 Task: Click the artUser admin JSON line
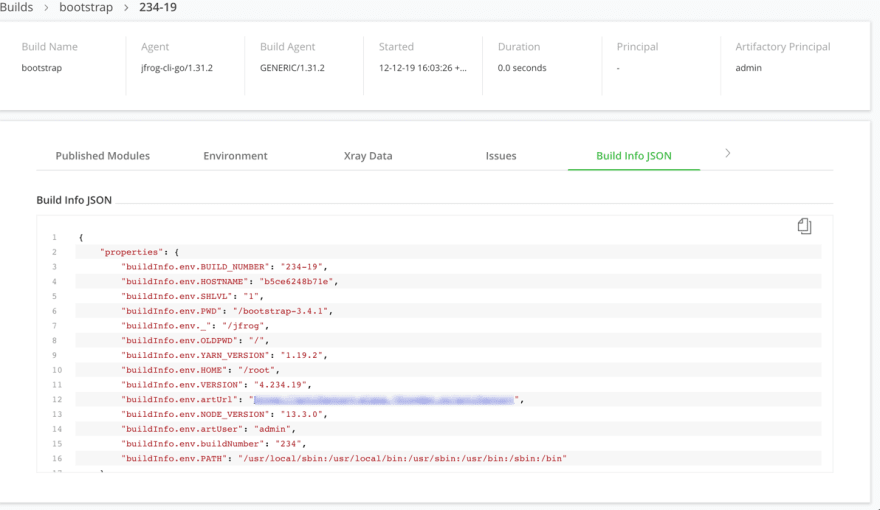(448, 429)
